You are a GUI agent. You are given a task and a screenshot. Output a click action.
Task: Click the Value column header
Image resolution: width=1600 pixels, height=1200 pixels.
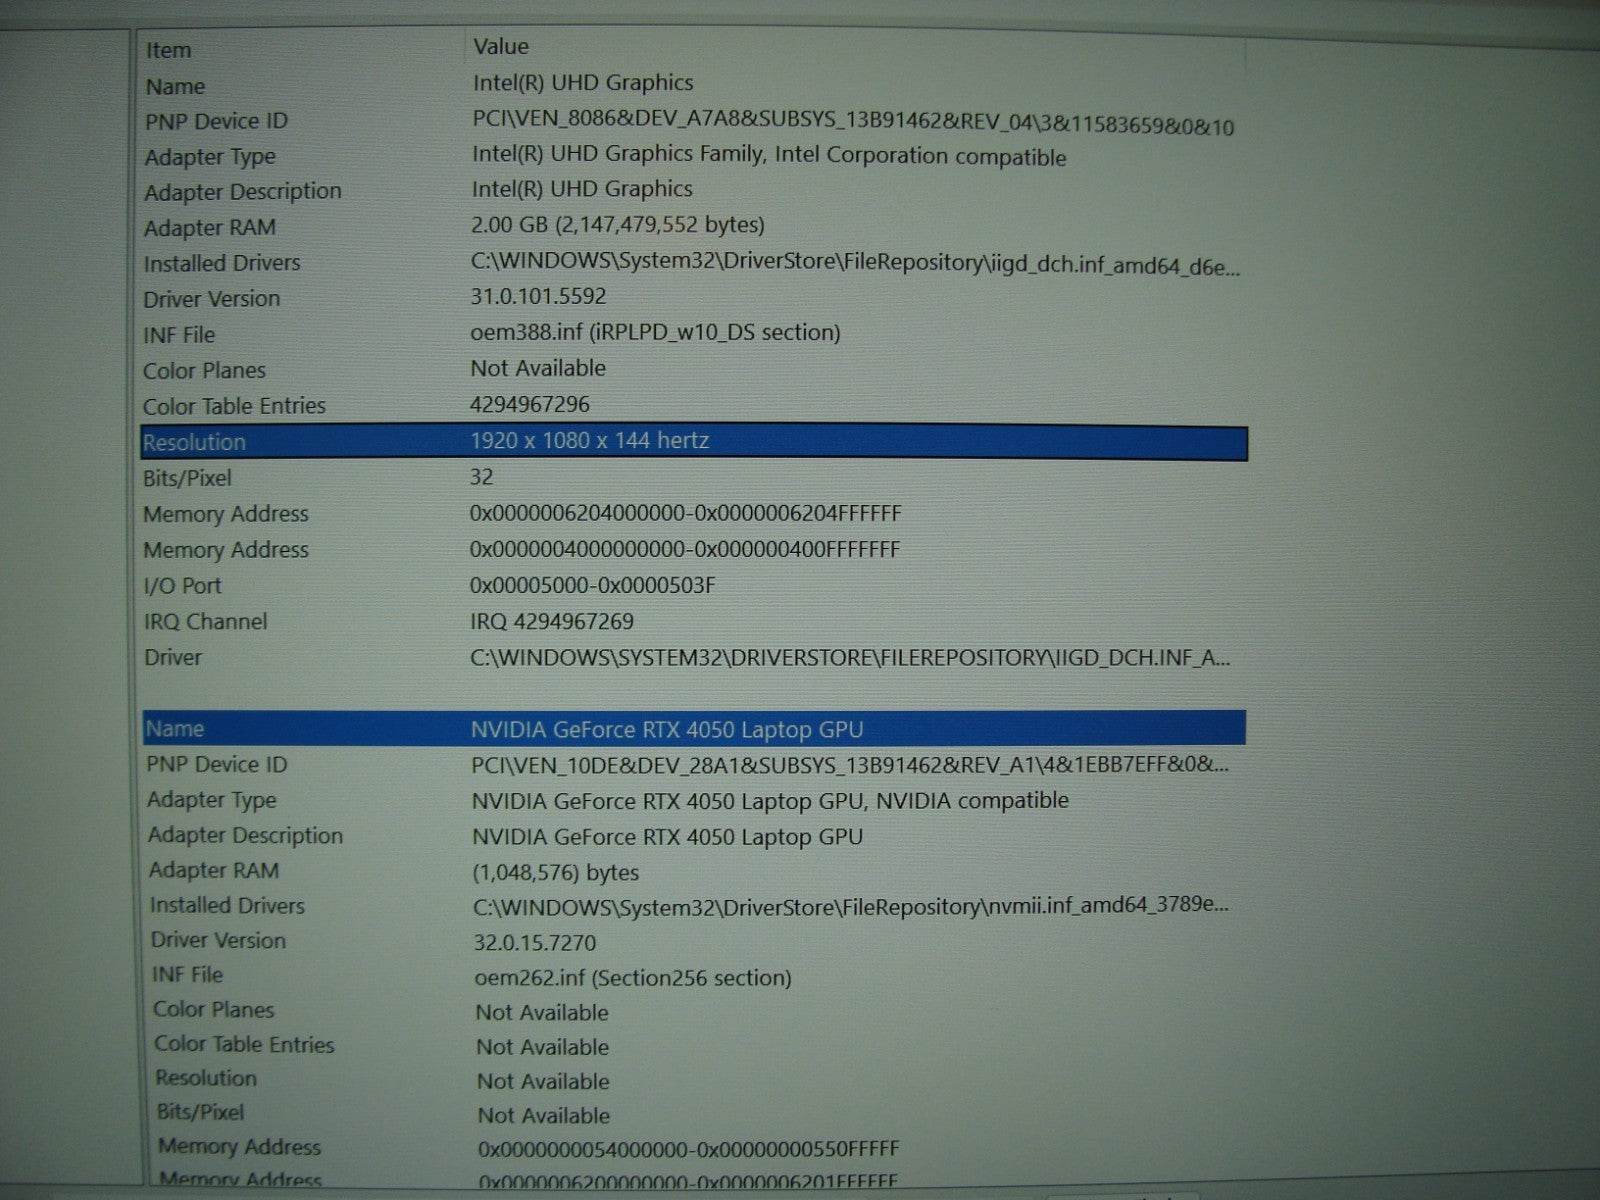(501, 47)
